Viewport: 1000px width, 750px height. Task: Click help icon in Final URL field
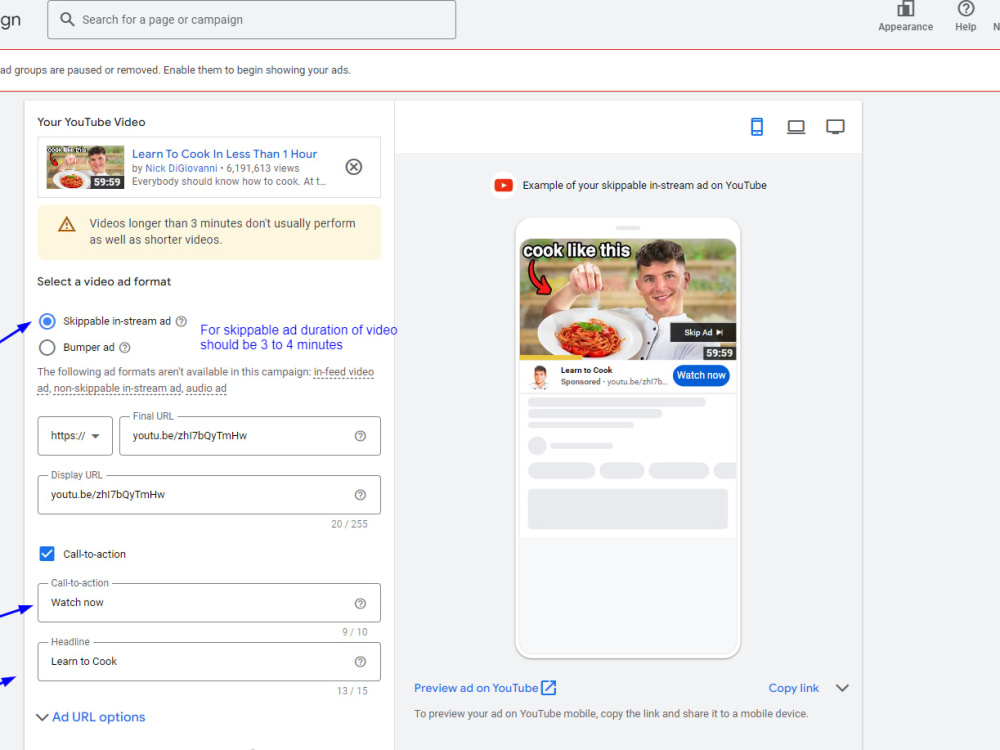pos(360,436)
